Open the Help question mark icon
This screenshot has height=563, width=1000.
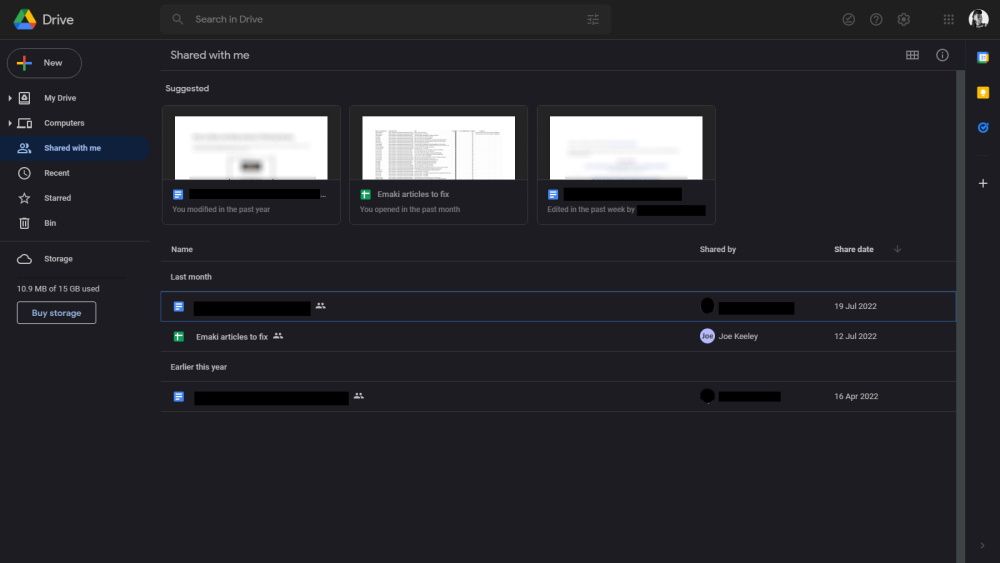(x=876, y=19)
